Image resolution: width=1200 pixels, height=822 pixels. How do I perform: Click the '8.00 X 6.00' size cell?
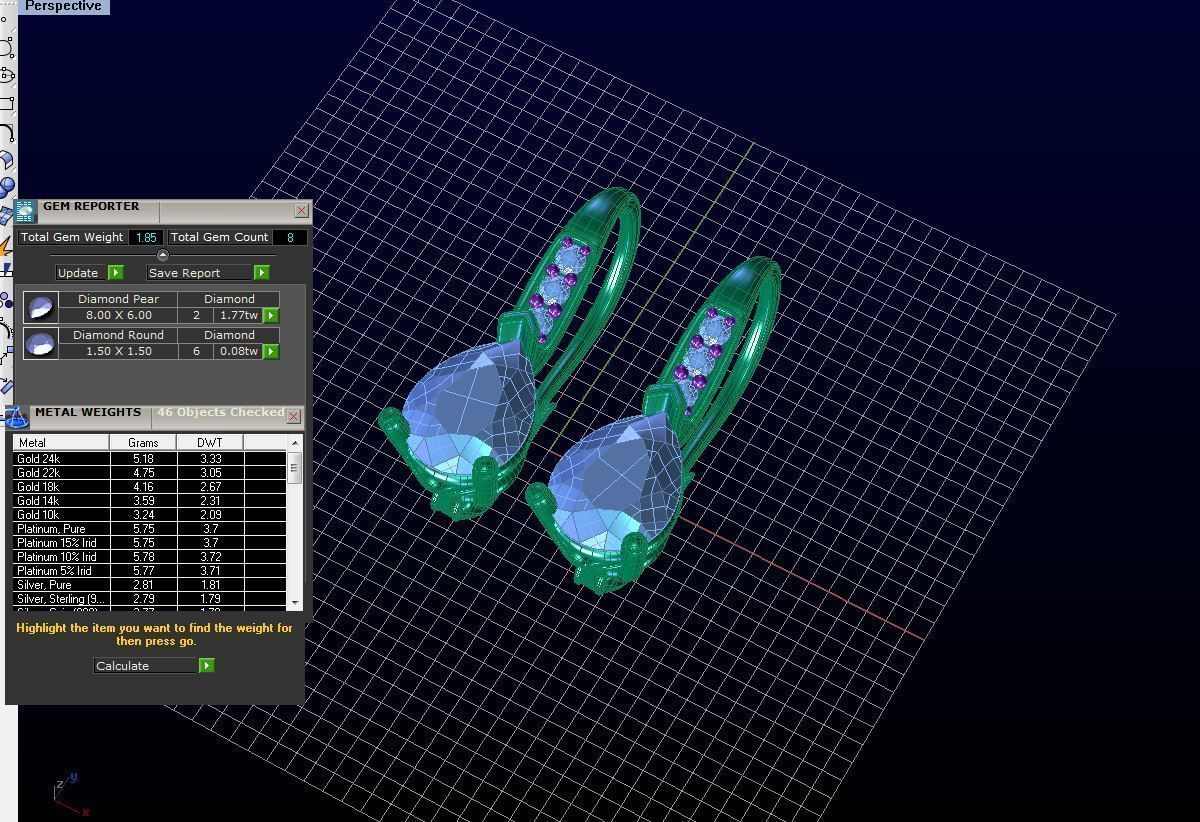pos(118,315)
